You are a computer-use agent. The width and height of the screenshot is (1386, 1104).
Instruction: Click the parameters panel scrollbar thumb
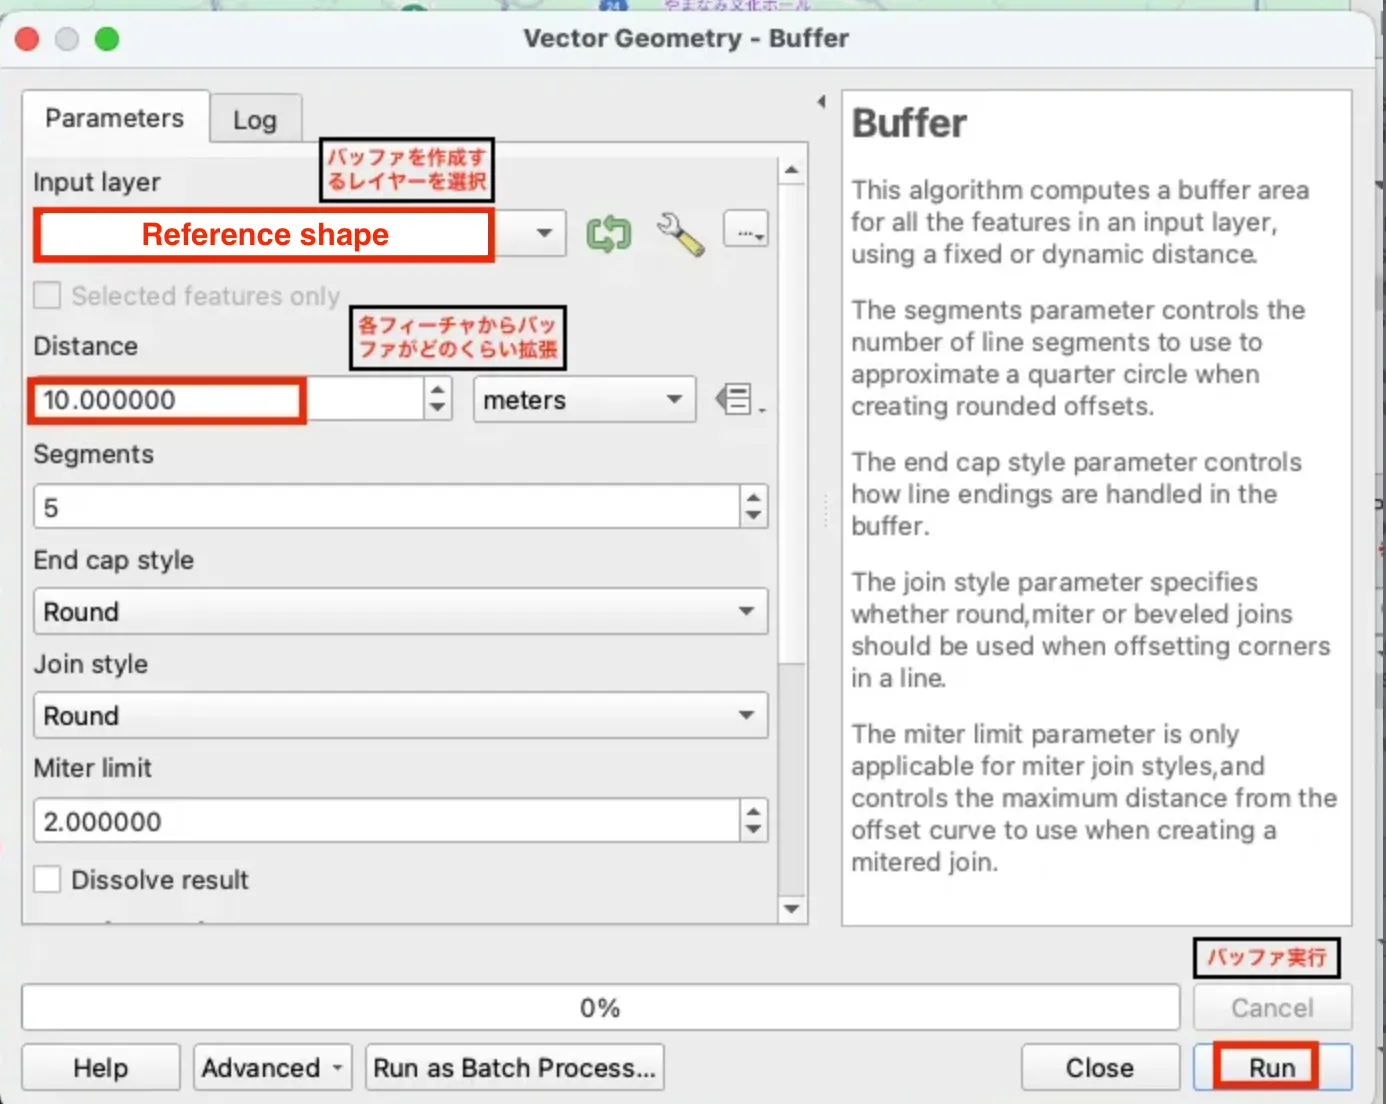click(792, 423)
